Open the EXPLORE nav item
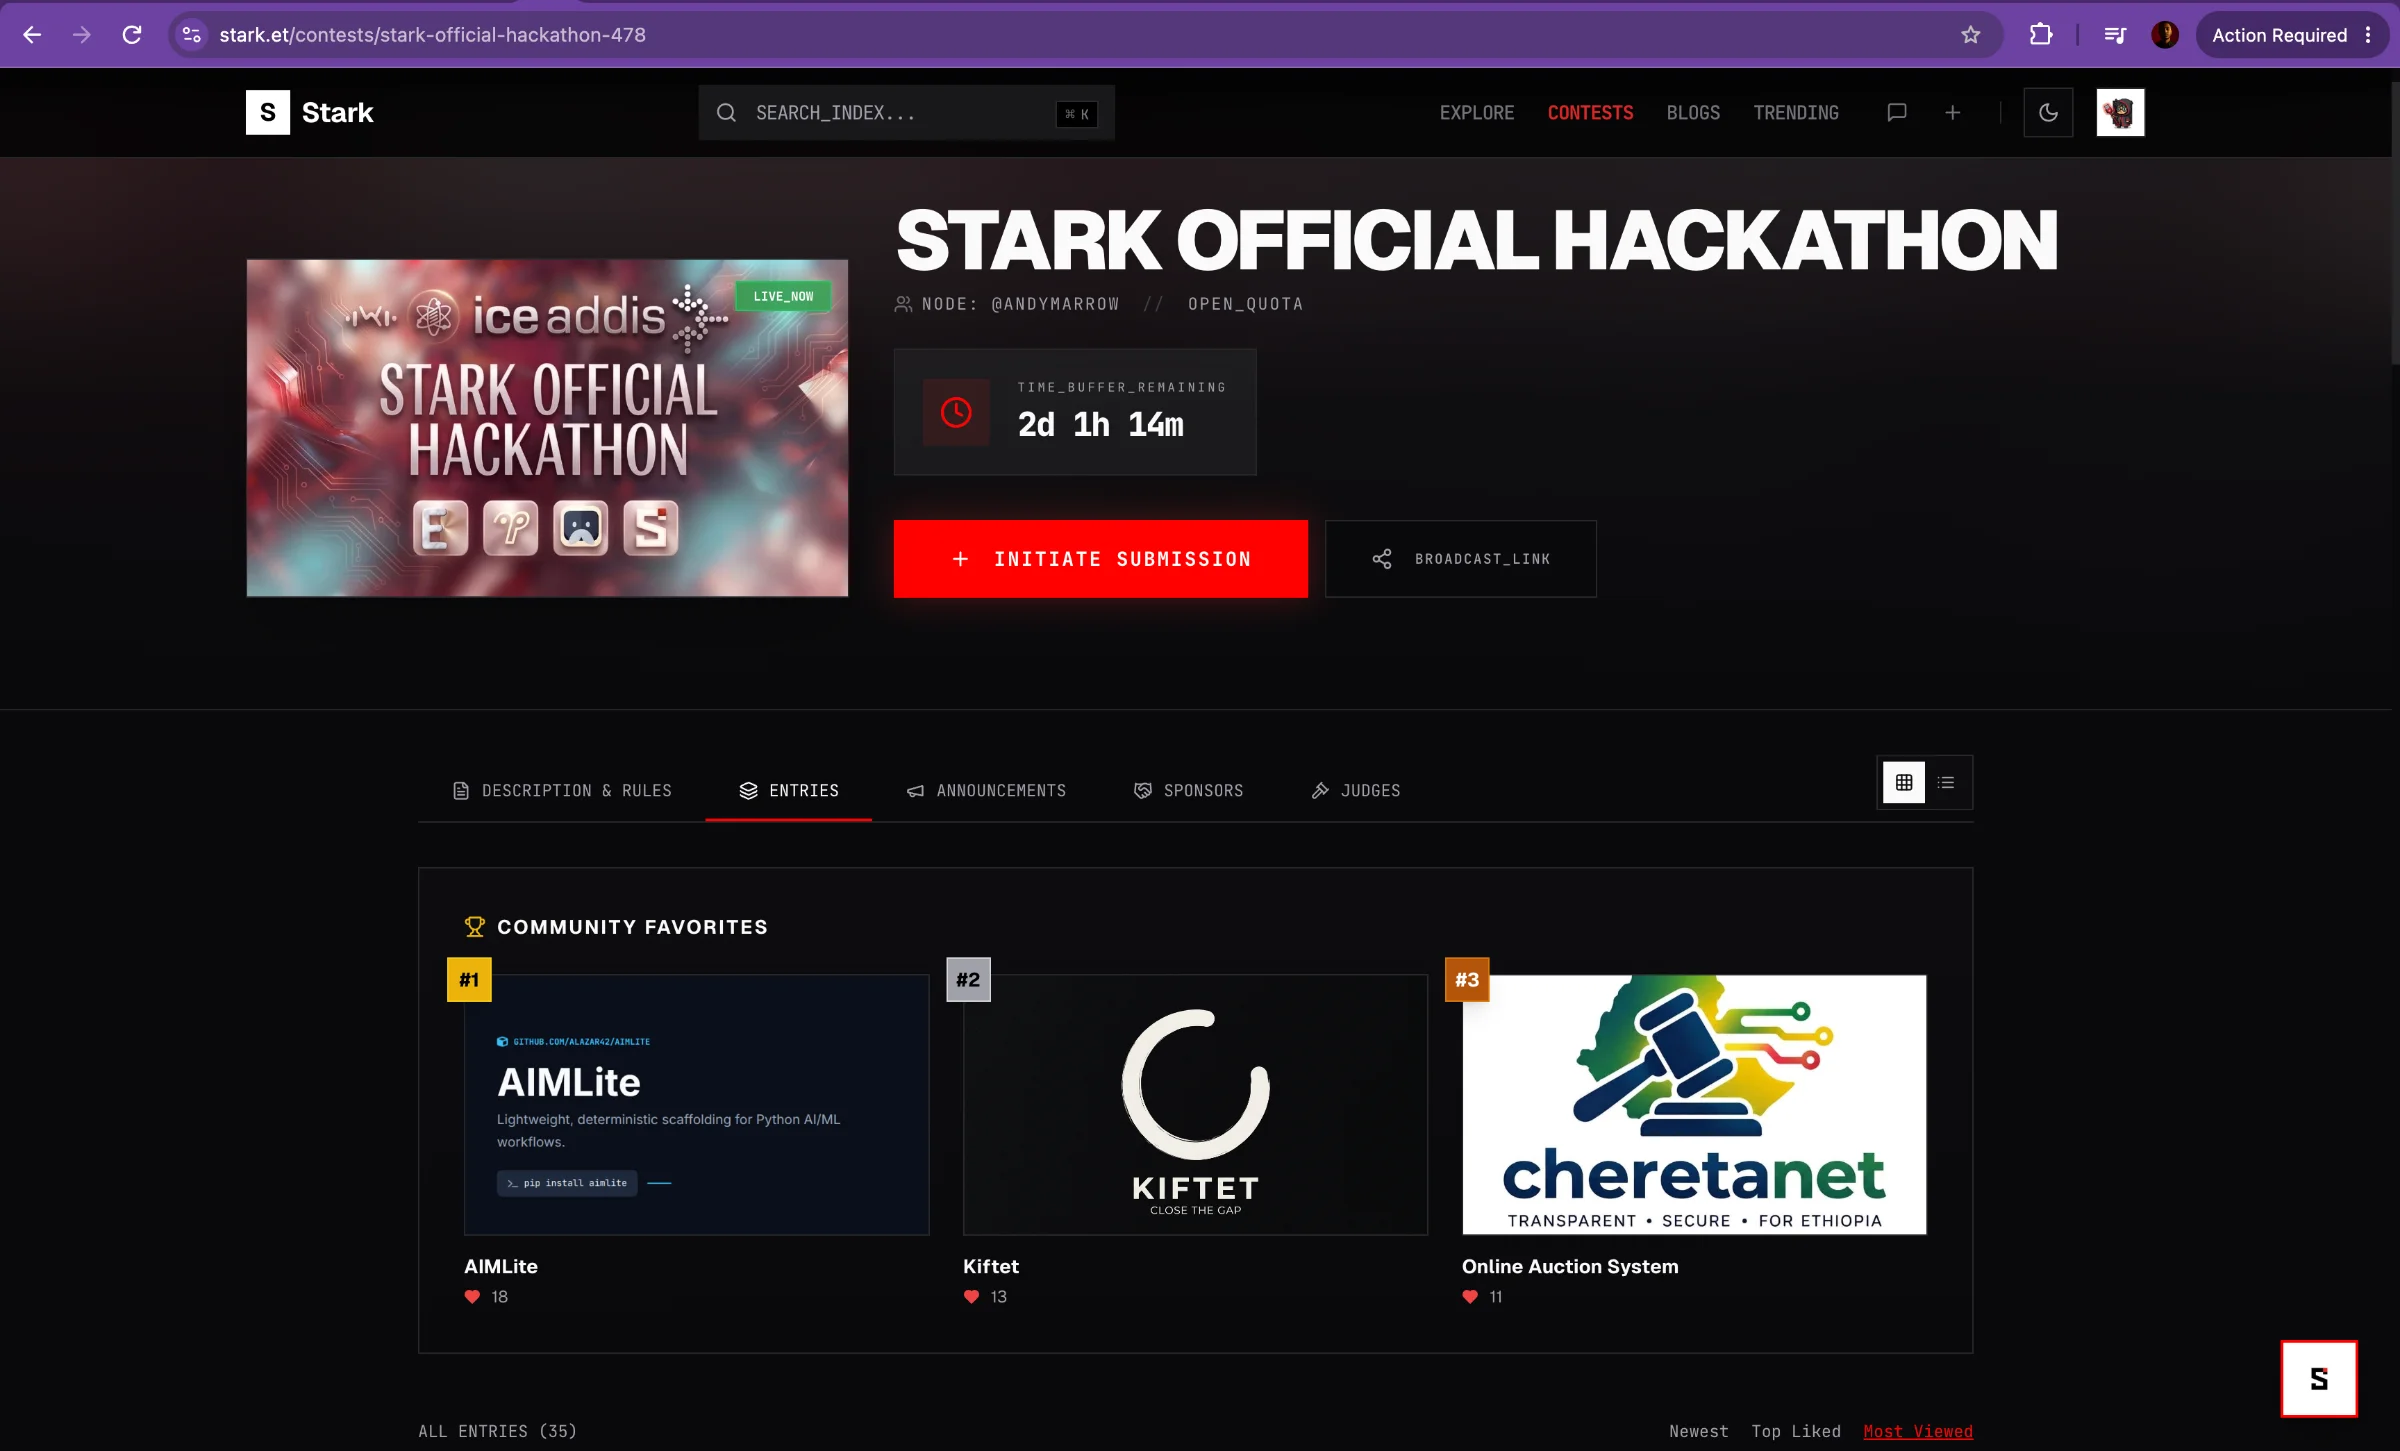The height and width of the screenshot is (1451, 2400). [x=1476, y=113]
